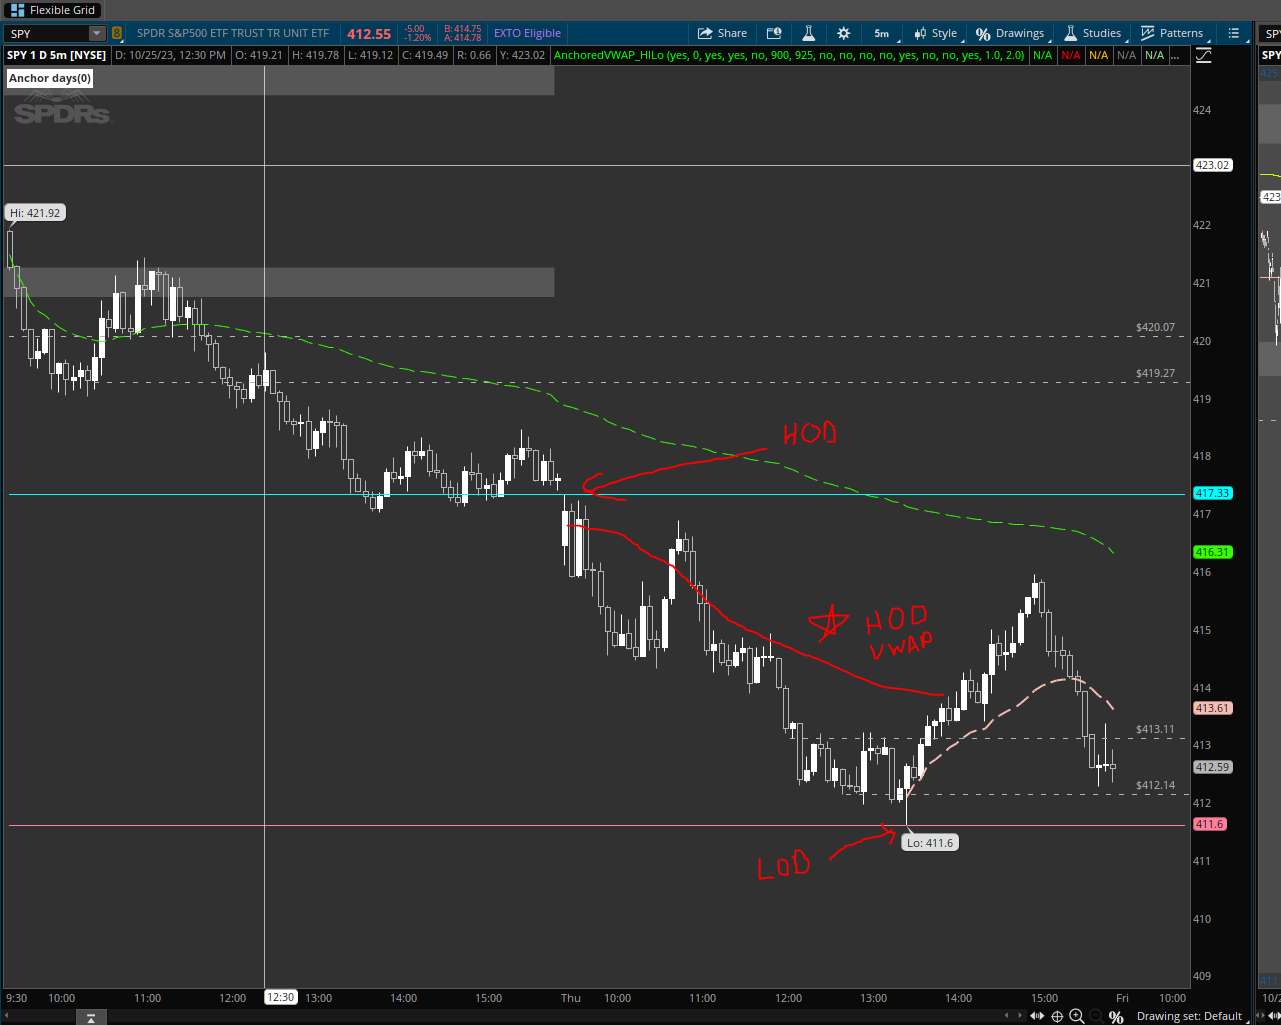
Task: Click the active drawing tool icon right of studies
Action: pyautogui.click(x=1203, y=55)
